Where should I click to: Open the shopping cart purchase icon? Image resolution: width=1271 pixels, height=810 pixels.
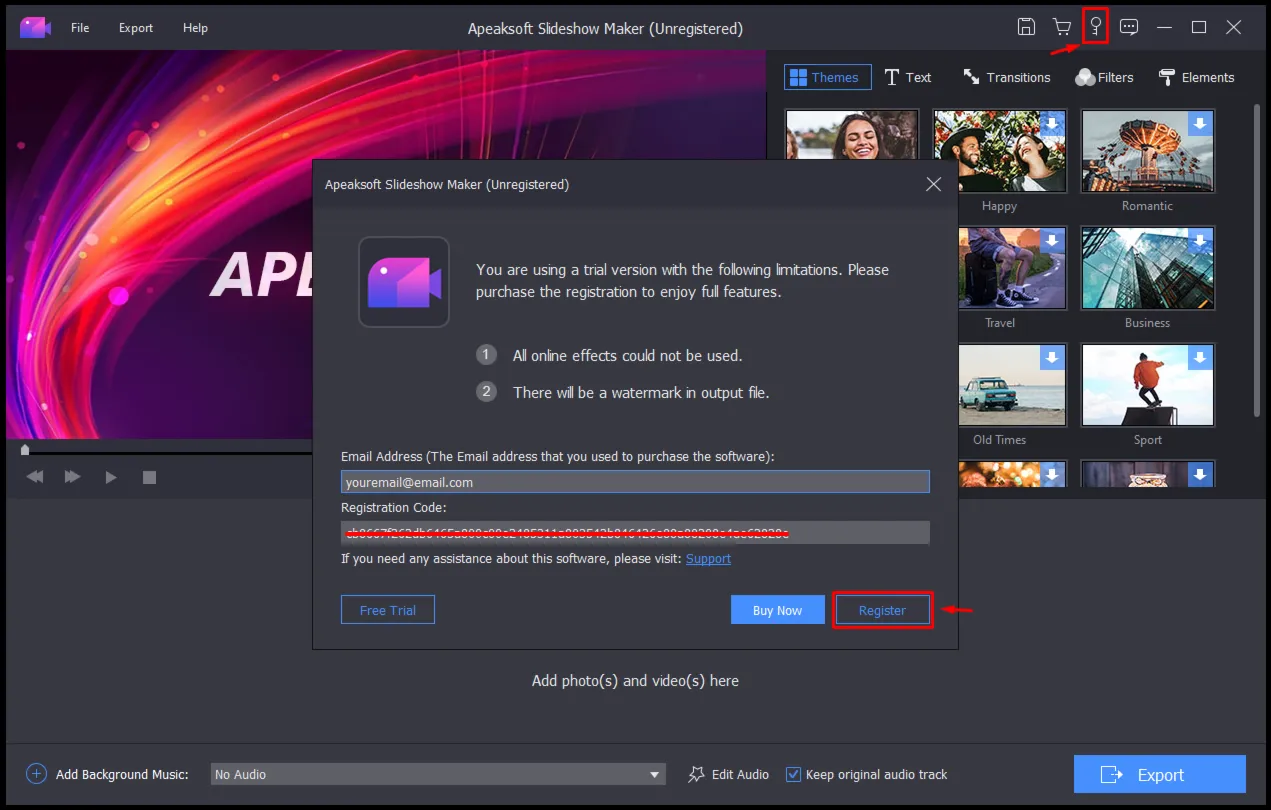pos(1061,27)
